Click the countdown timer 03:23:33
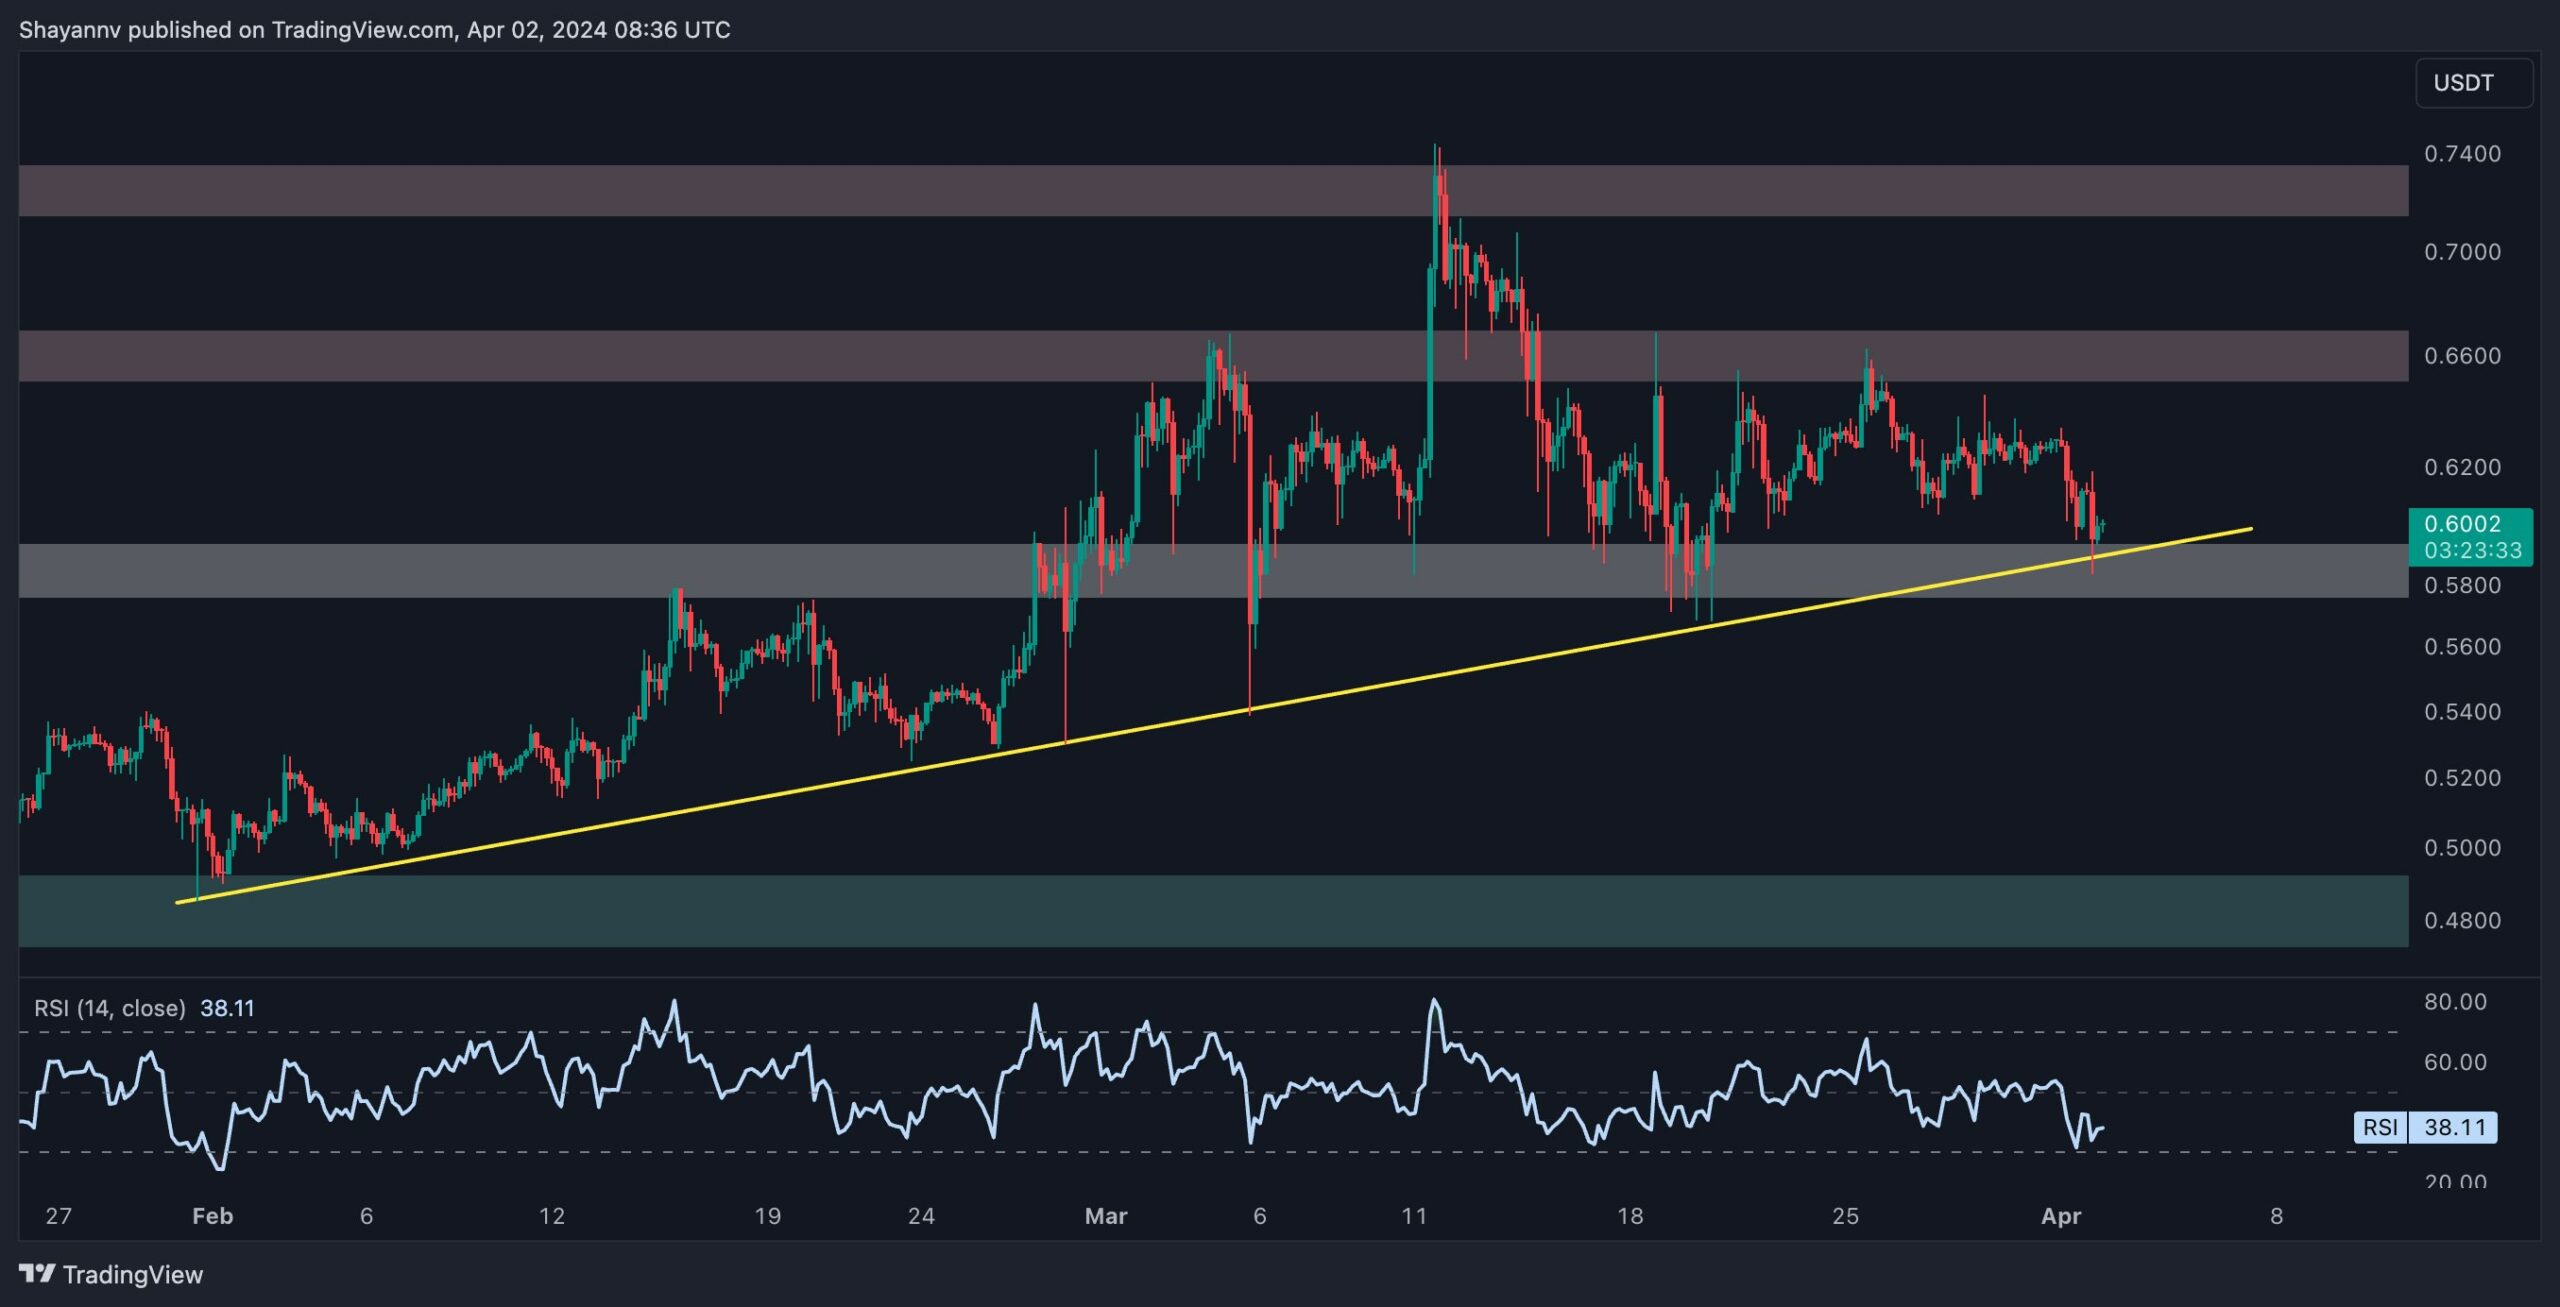Image resolution: width=2560 pixels, height=1307 pixels. point(2471,550)
